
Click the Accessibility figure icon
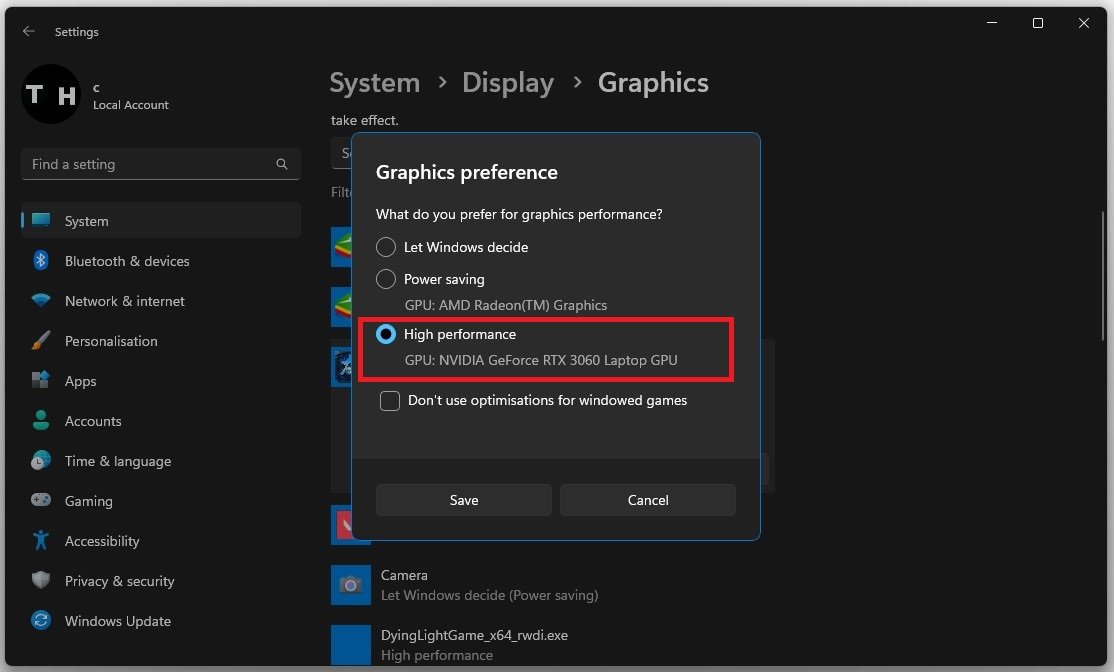[x=40, y=541]
